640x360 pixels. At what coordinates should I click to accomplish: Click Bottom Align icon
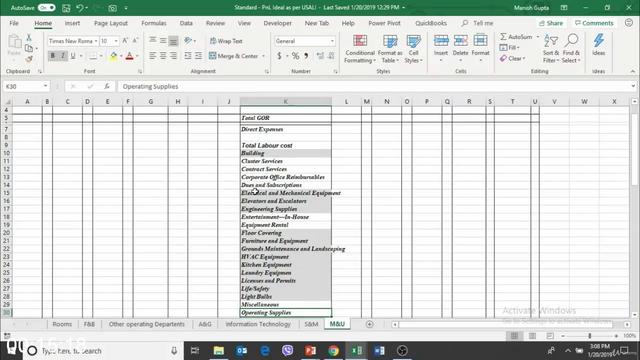(173, 40)
